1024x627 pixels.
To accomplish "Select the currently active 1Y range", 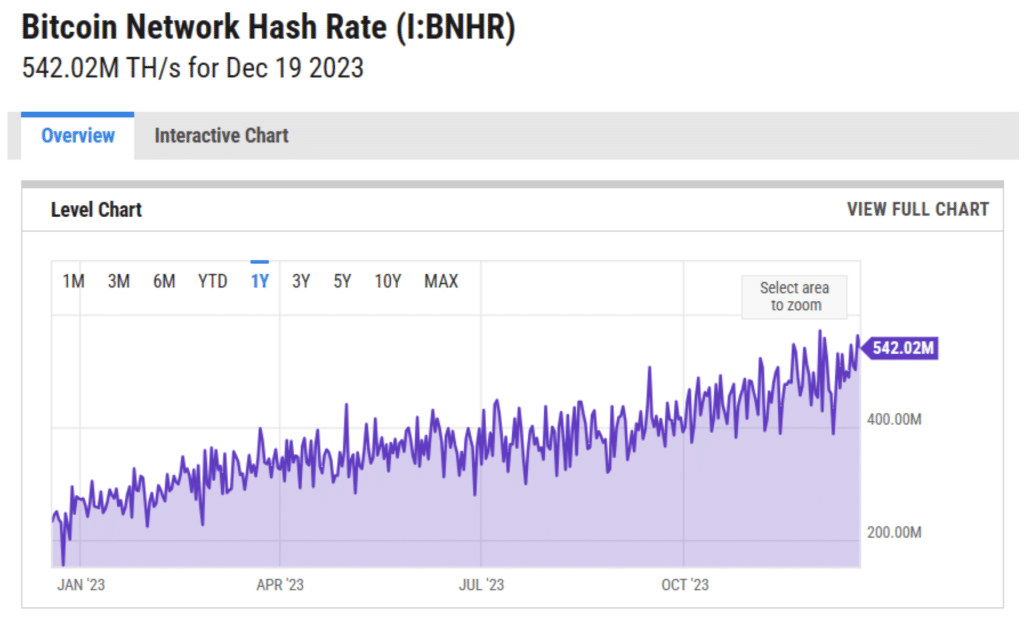I will point(258,281).
